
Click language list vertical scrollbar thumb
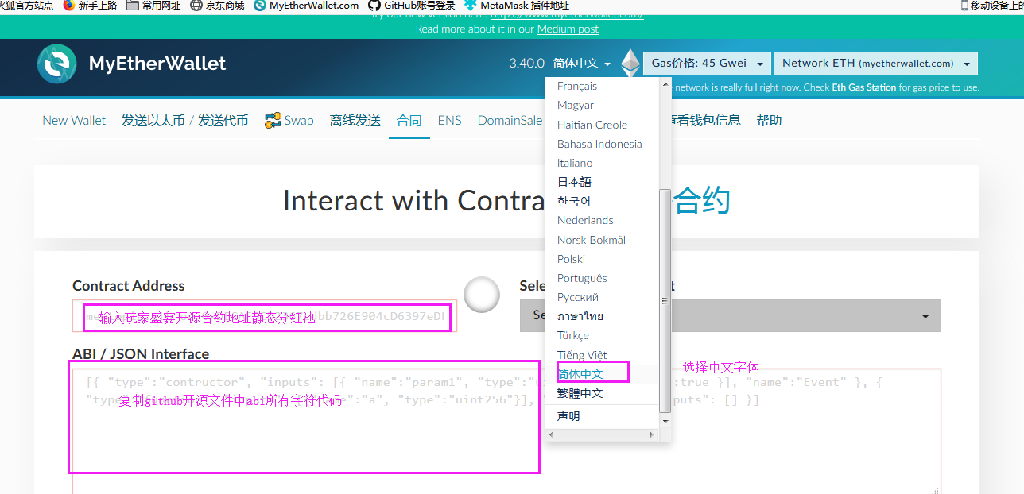[x=665, y=301]
